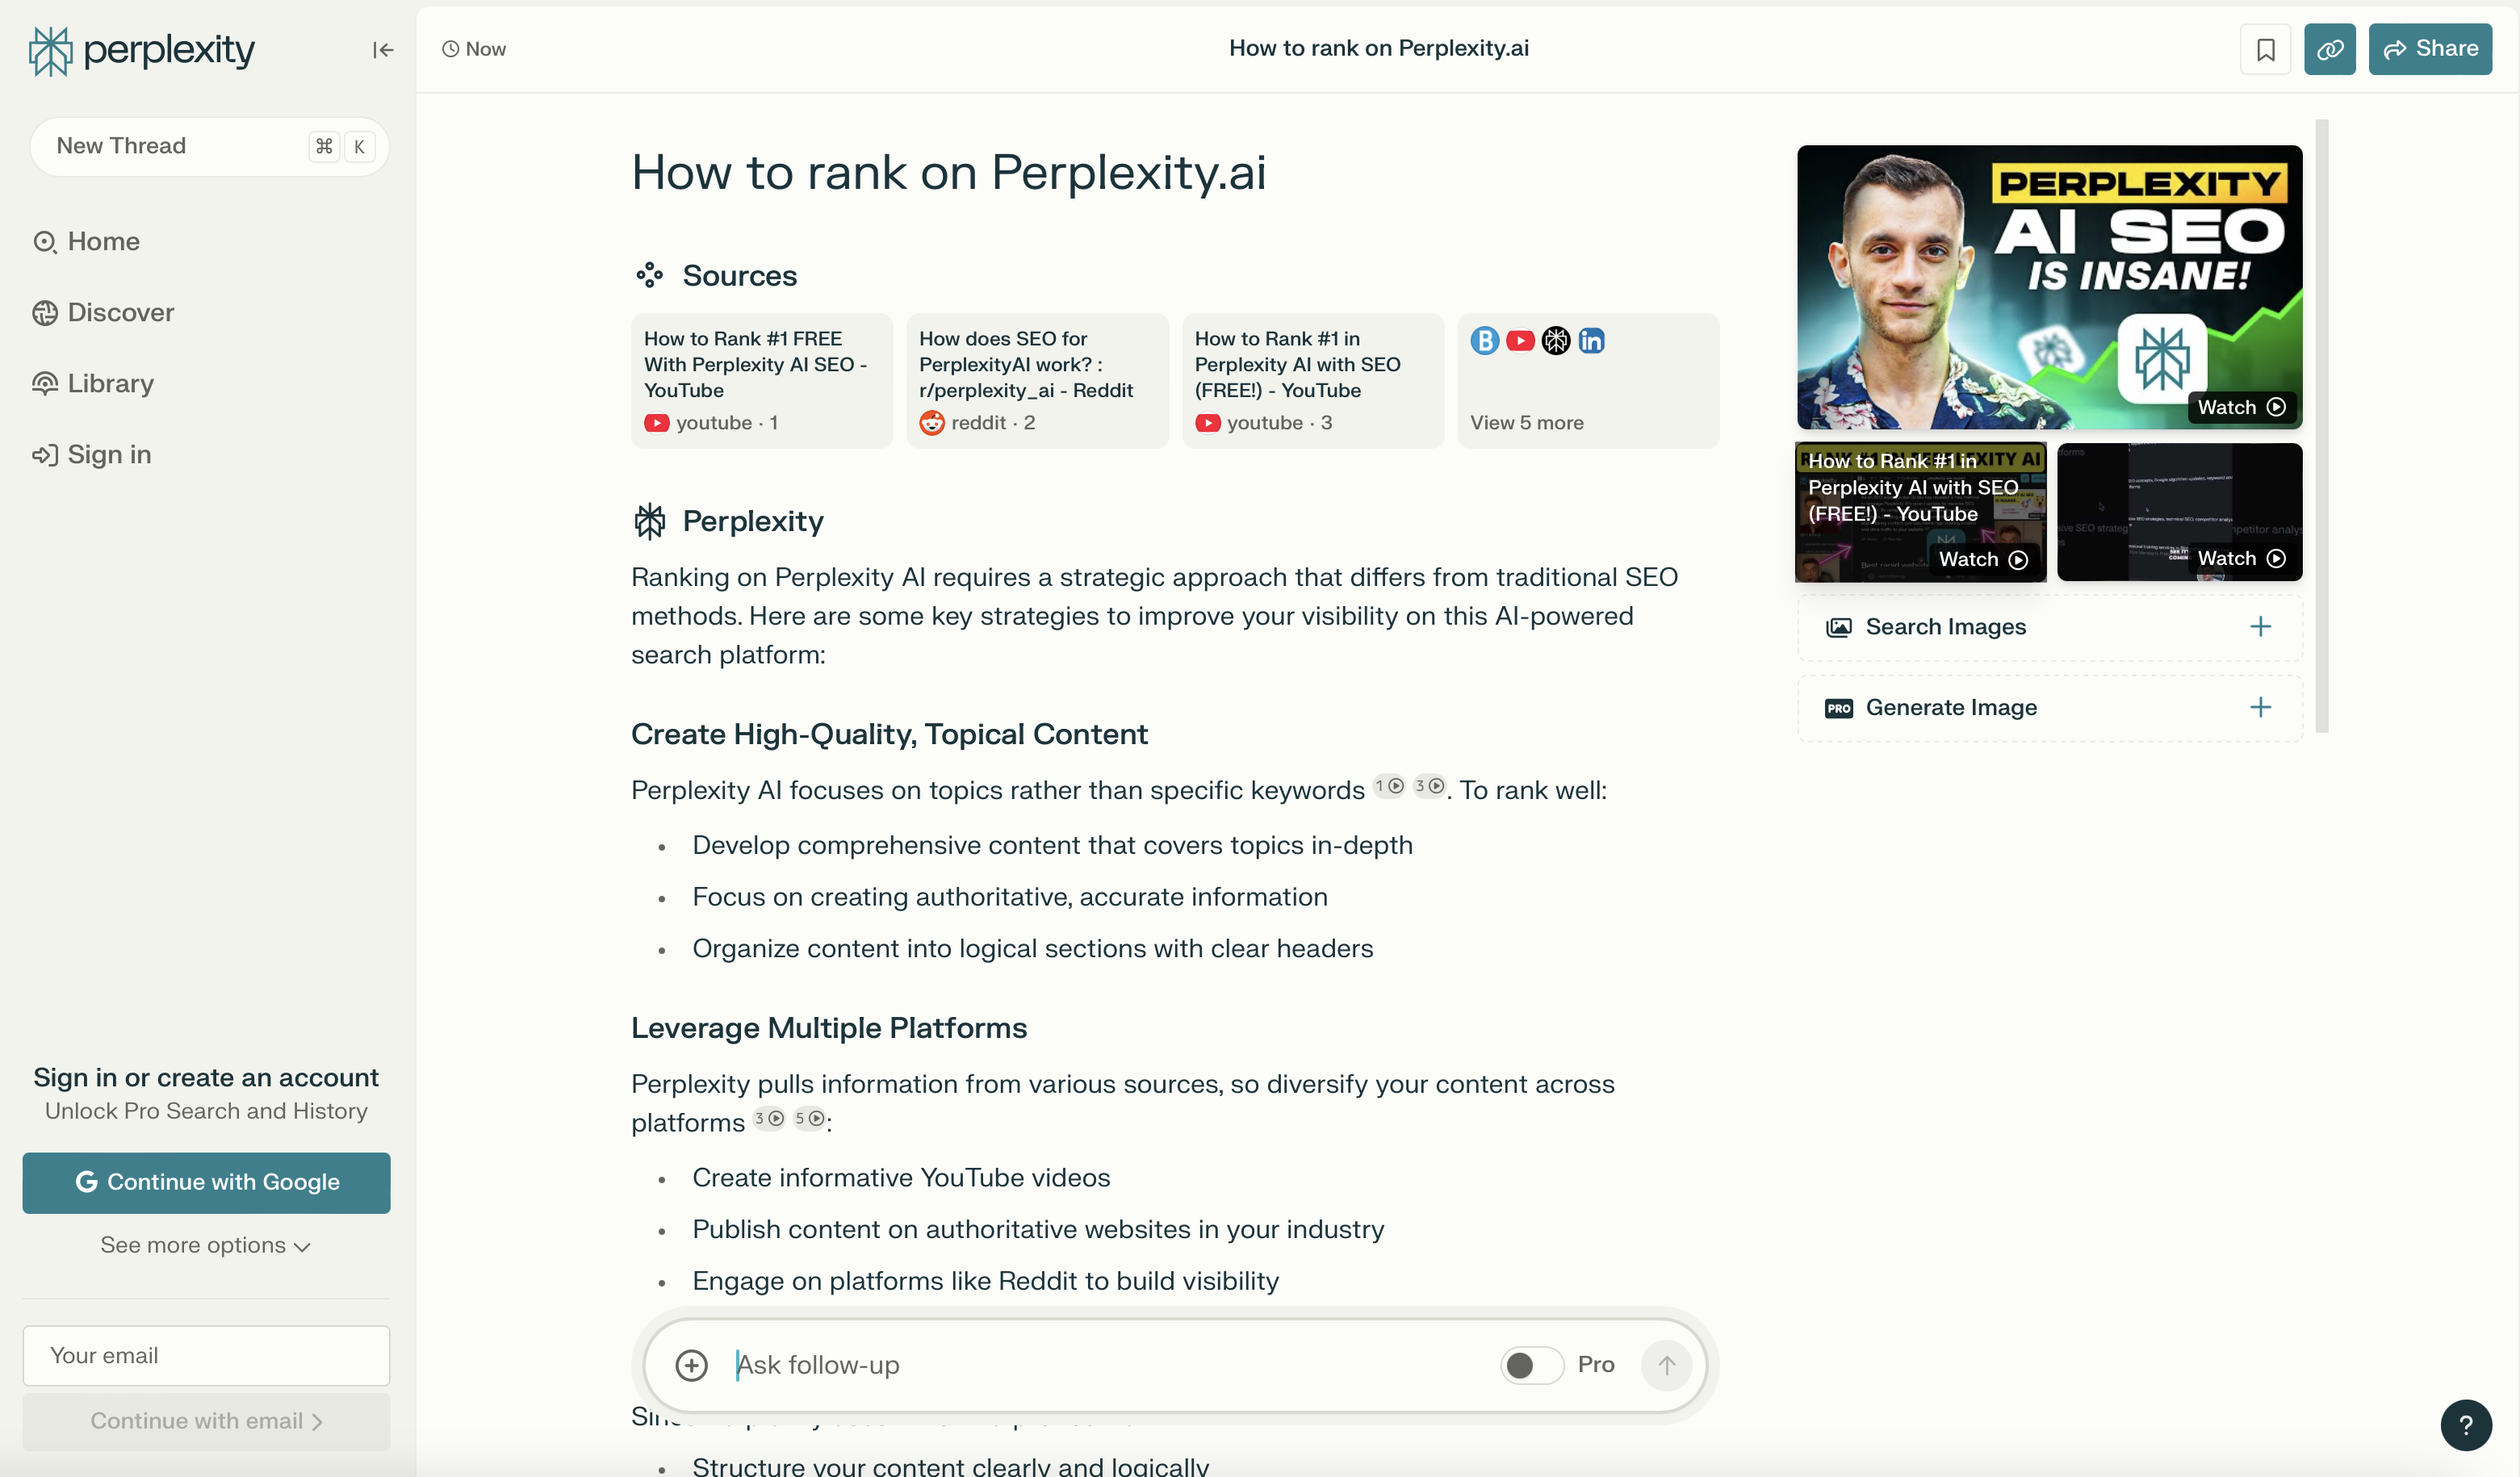Open first YouTube source card

761,381
